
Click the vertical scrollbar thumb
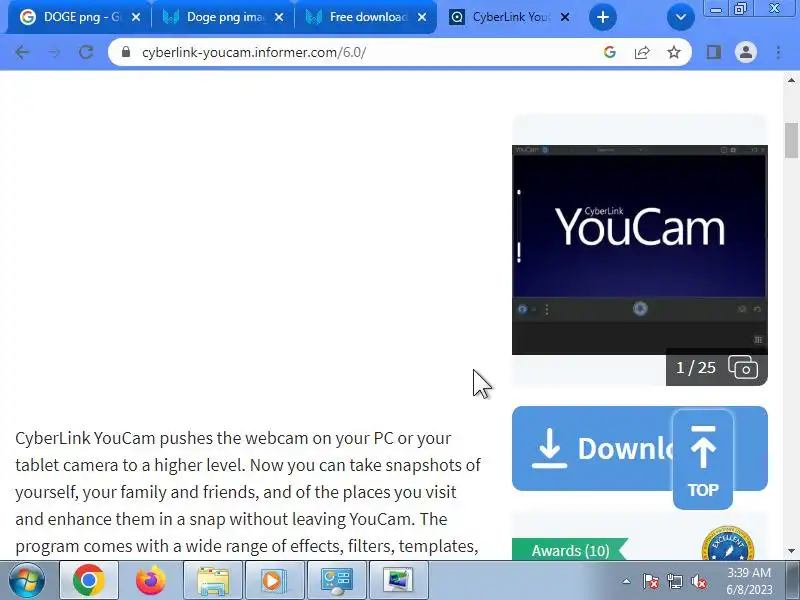(x=791, y=141)
